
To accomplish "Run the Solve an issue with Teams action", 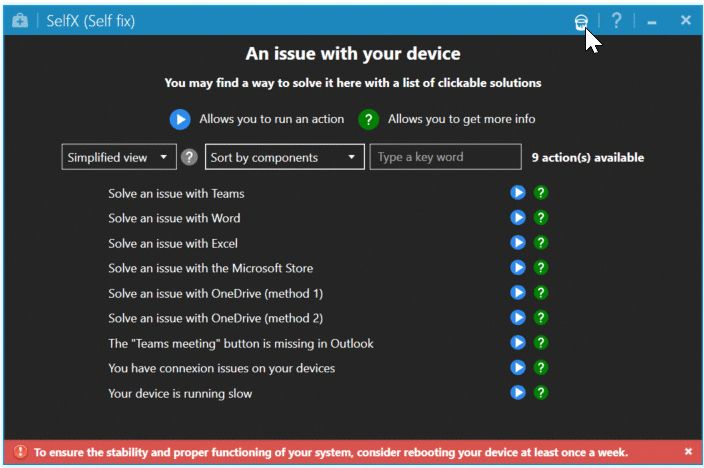I will (x=518, y=193).
